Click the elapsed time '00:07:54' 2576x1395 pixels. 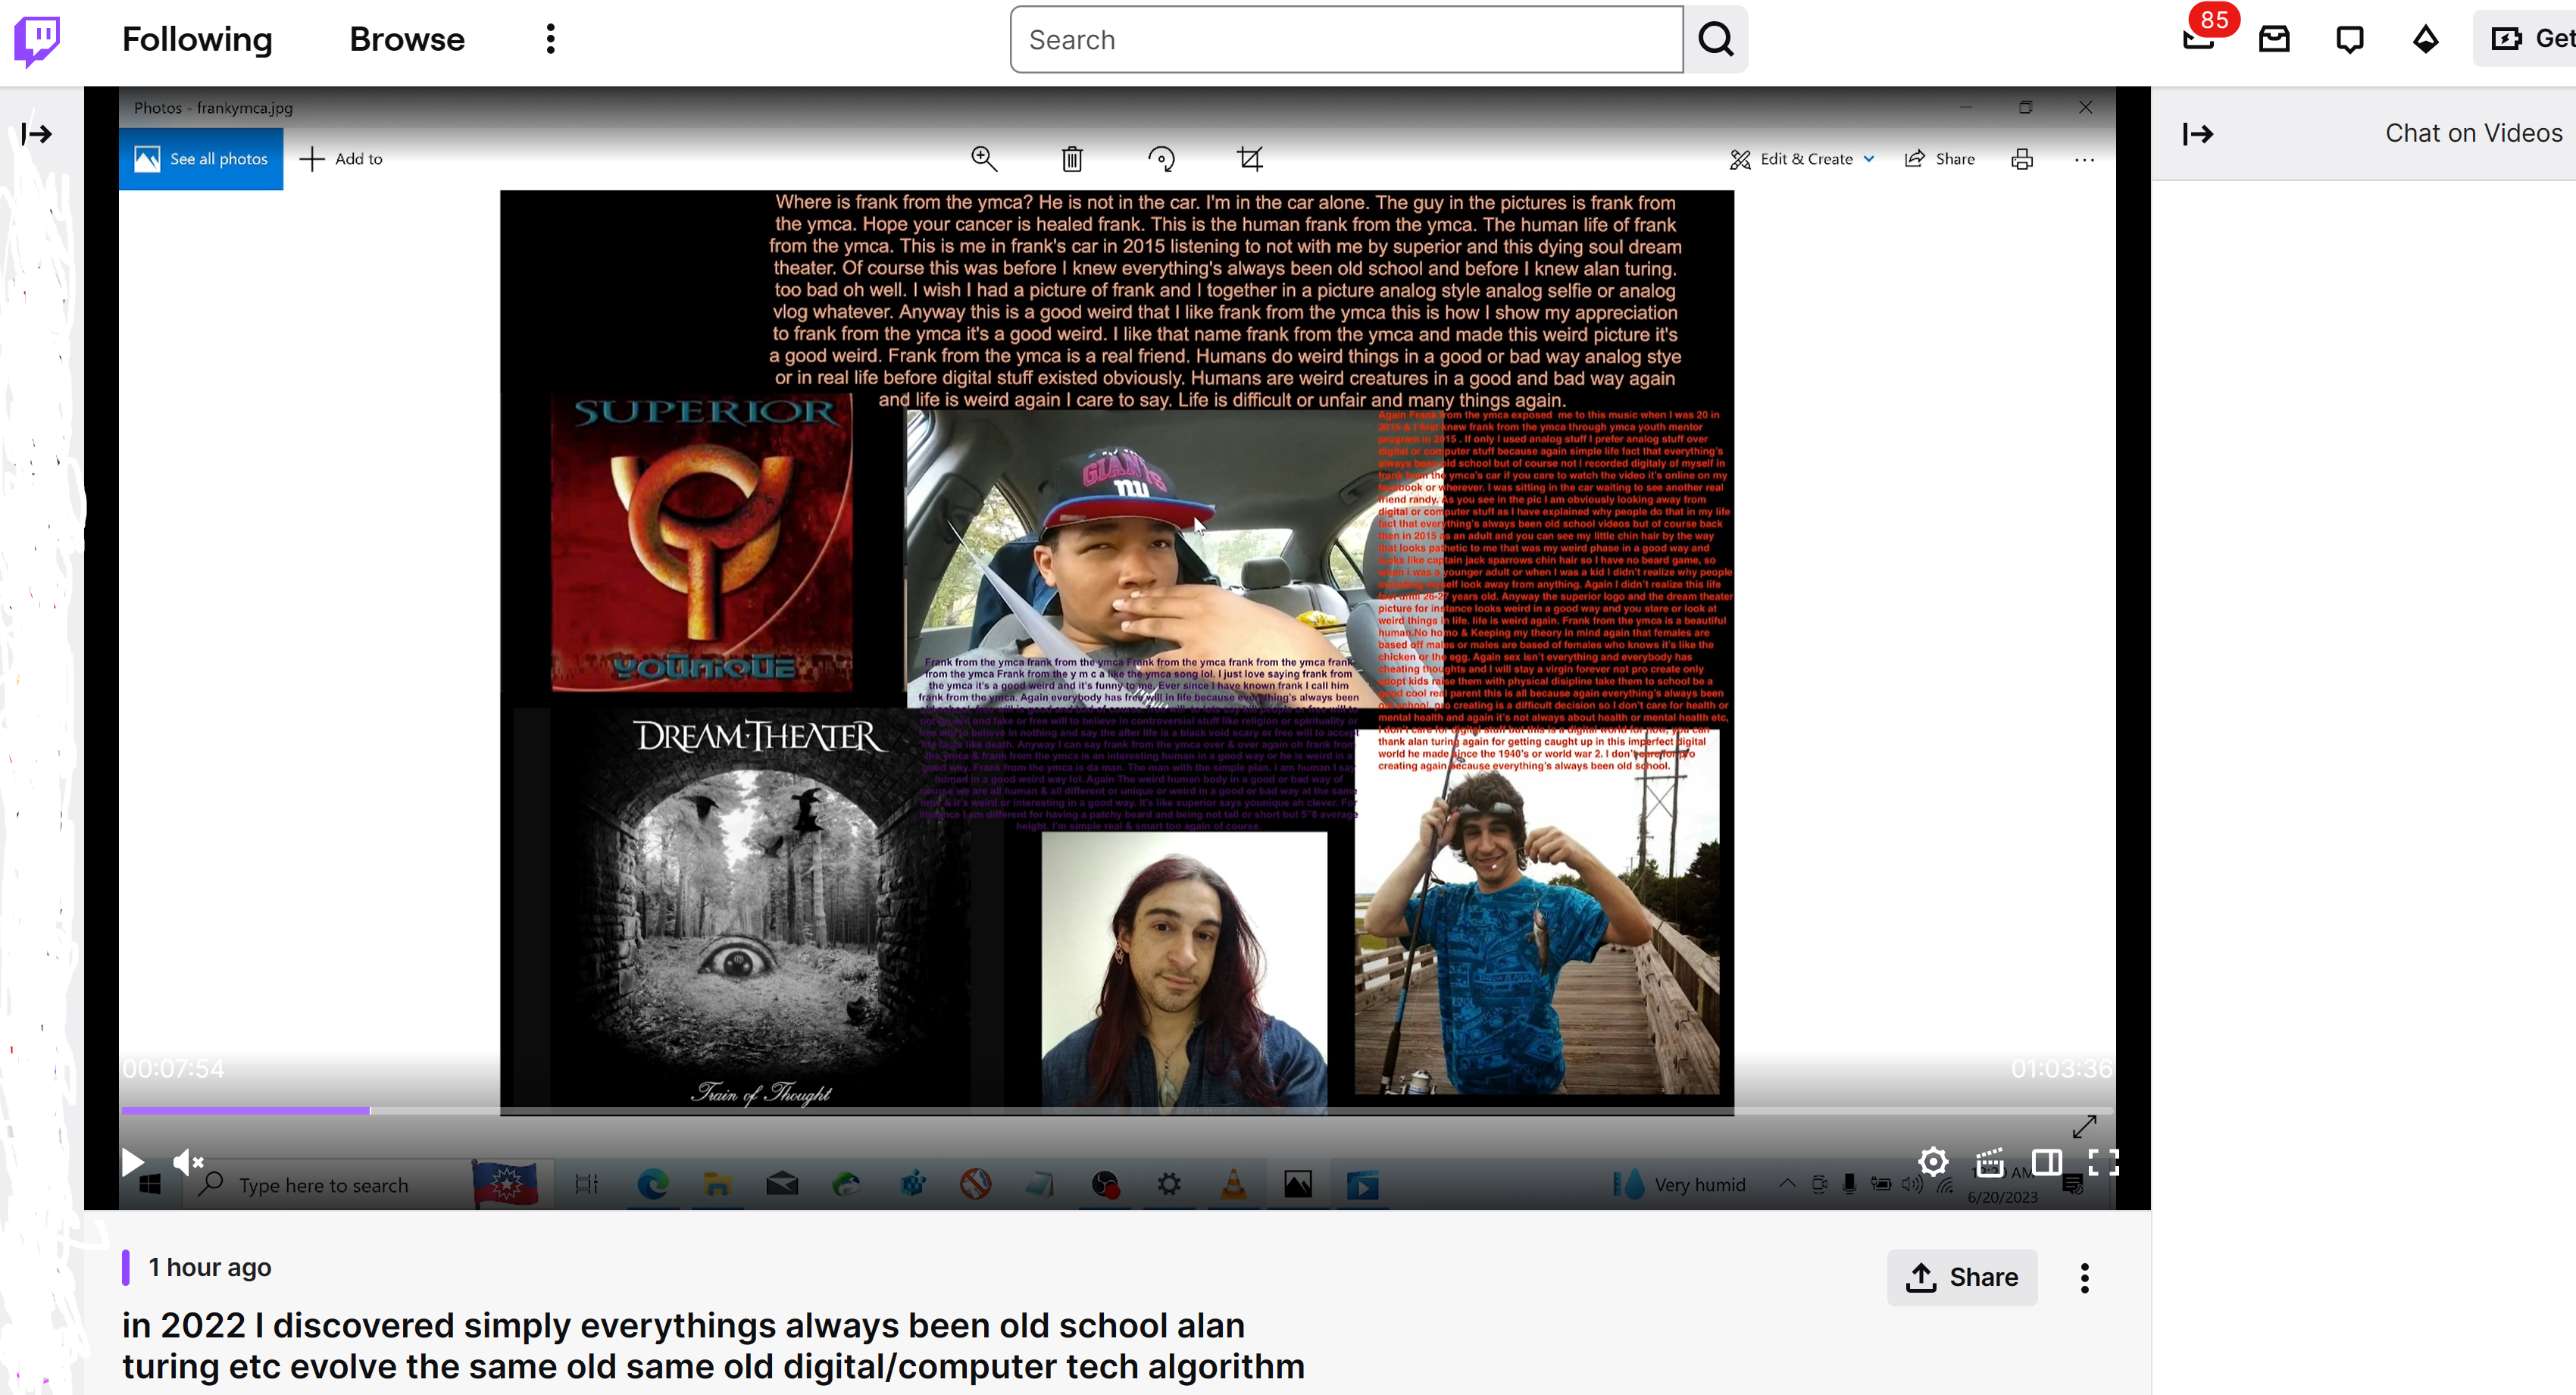(174, 1069)
